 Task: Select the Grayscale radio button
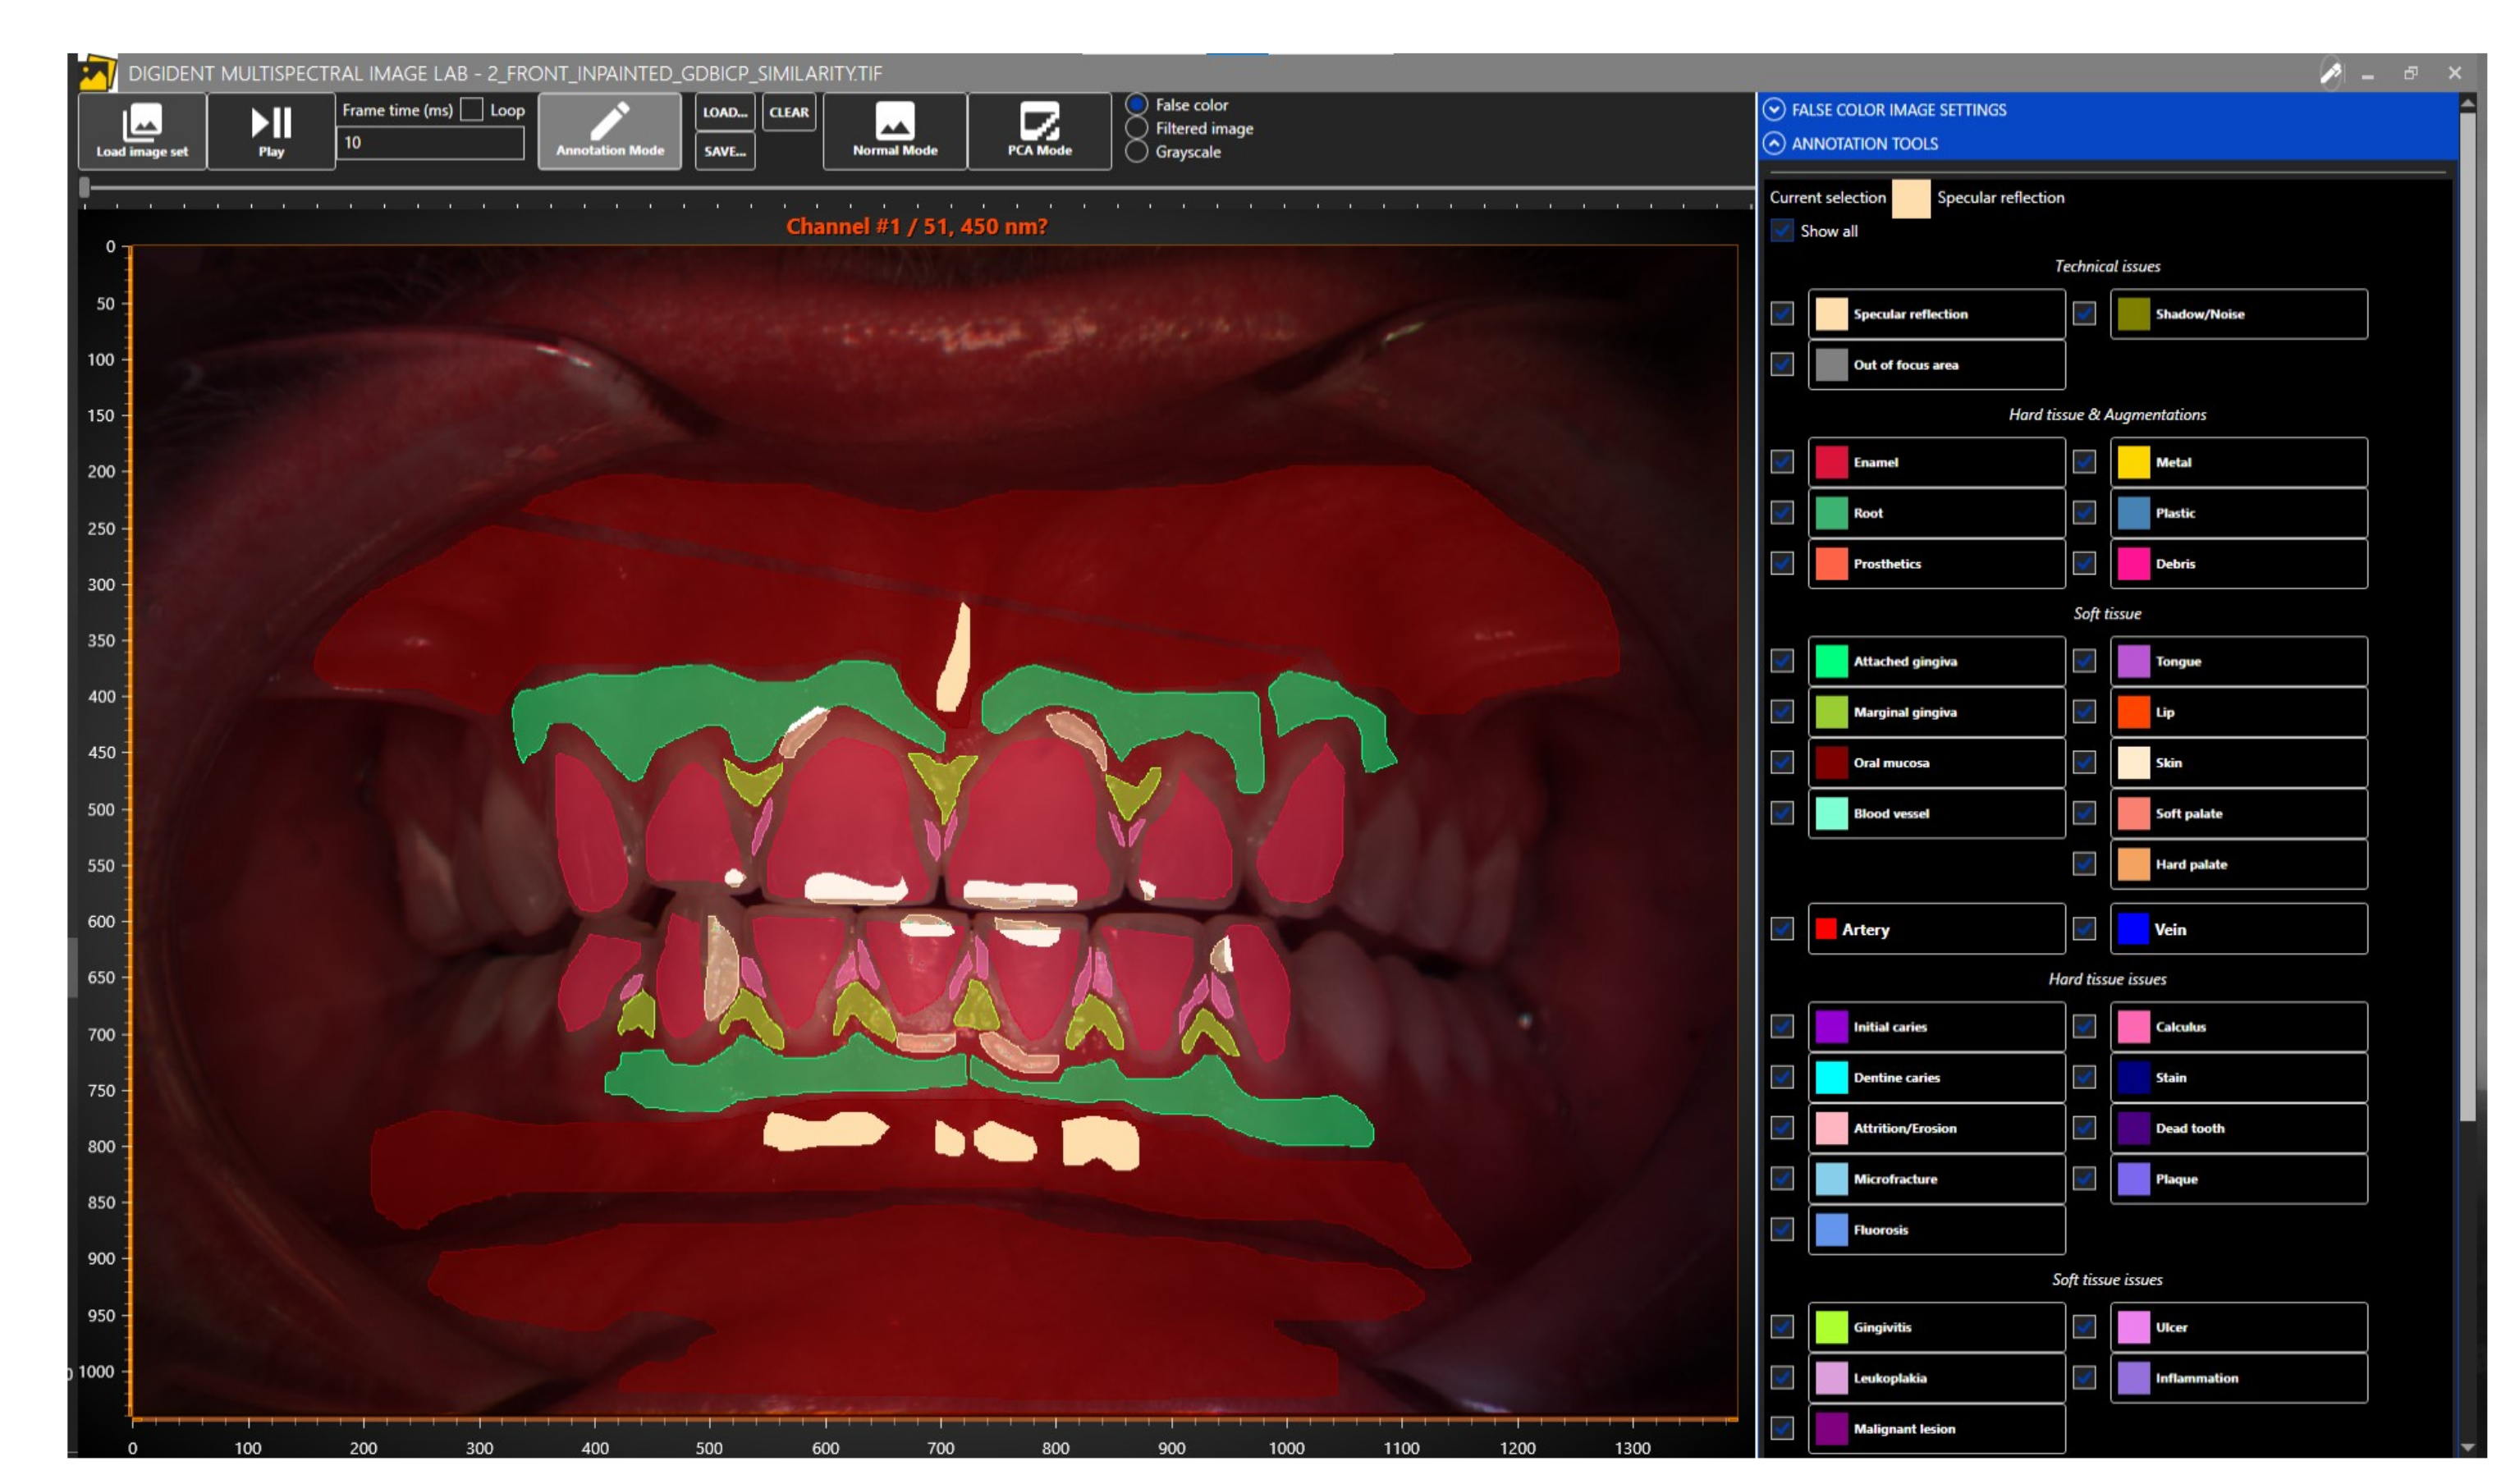click(1136, 152)
